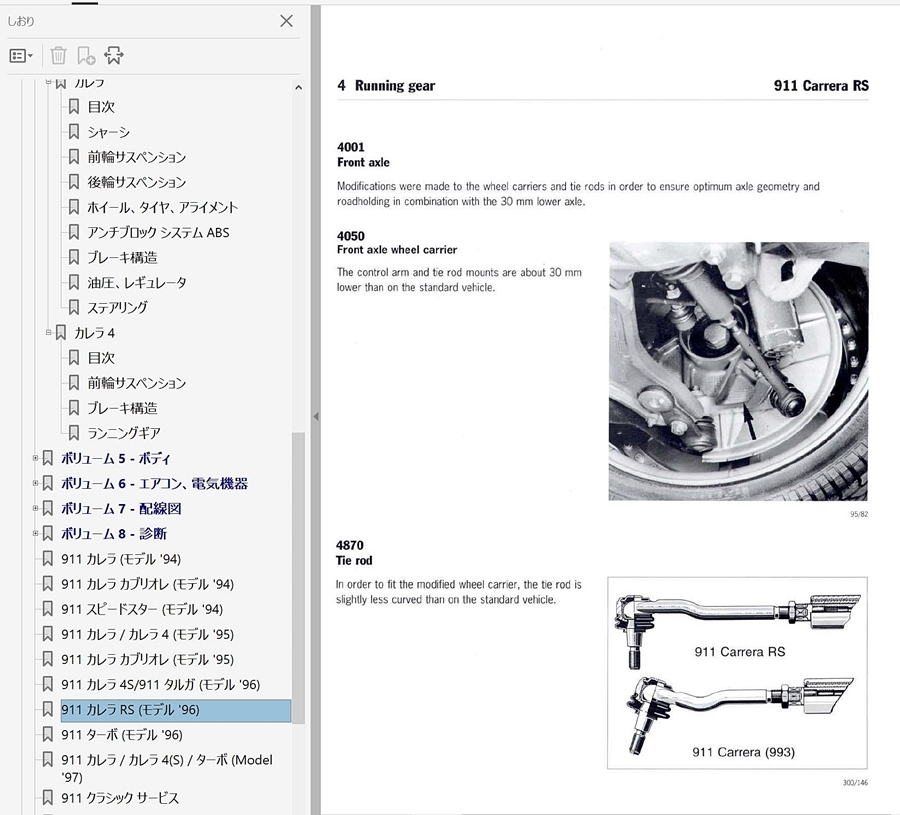This screenshot has height=815, width=900.
Task: Open ボリューム 6 - エアコン、電気機器 bookmark
Action: 154,483
